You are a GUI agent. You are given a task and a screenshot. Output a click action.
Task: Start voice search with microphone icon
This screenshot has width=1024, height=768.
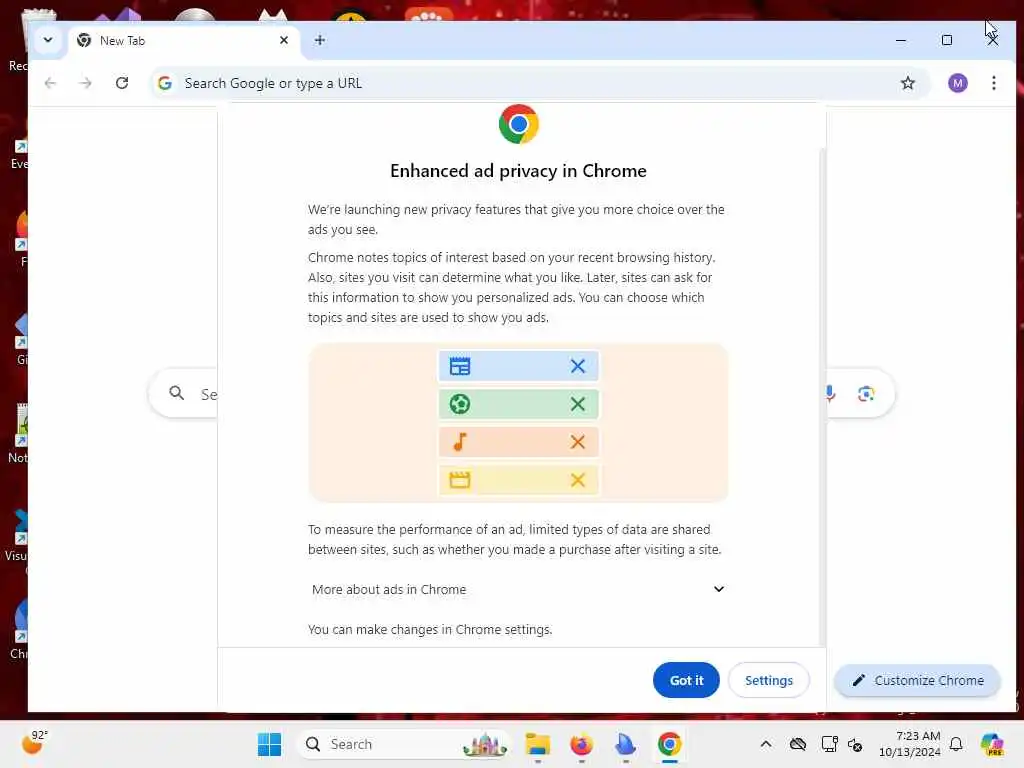point(829,393)
